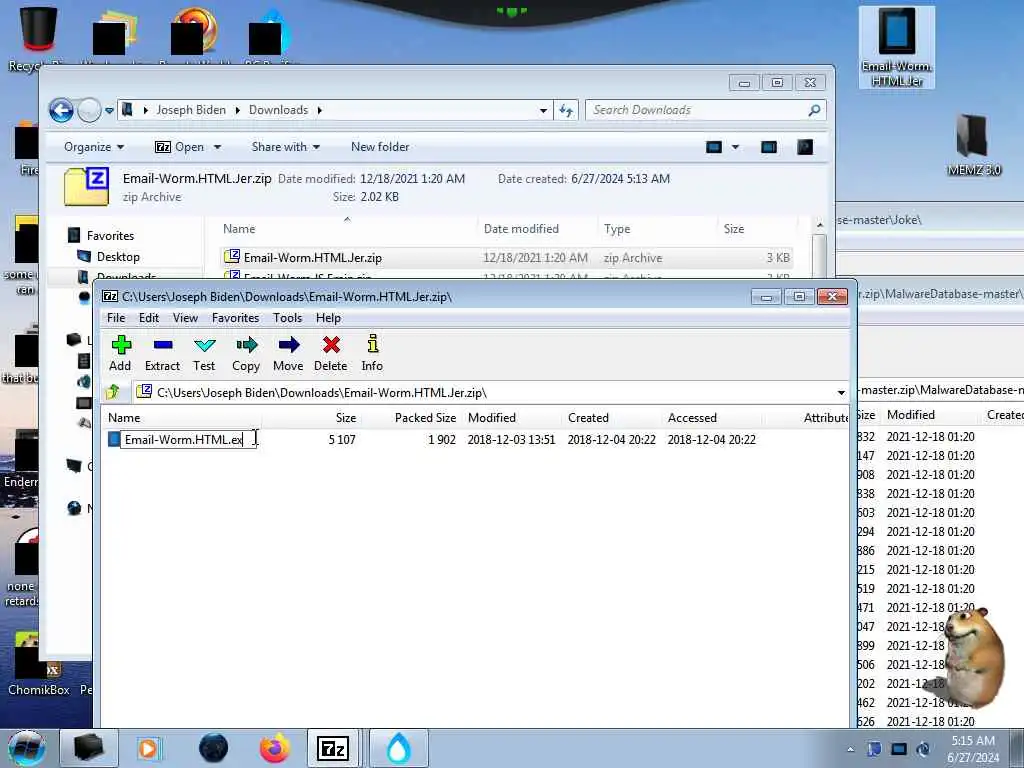The image size is (1024, 768).
Task: Open the Share with dropdown
Action: 286,147
